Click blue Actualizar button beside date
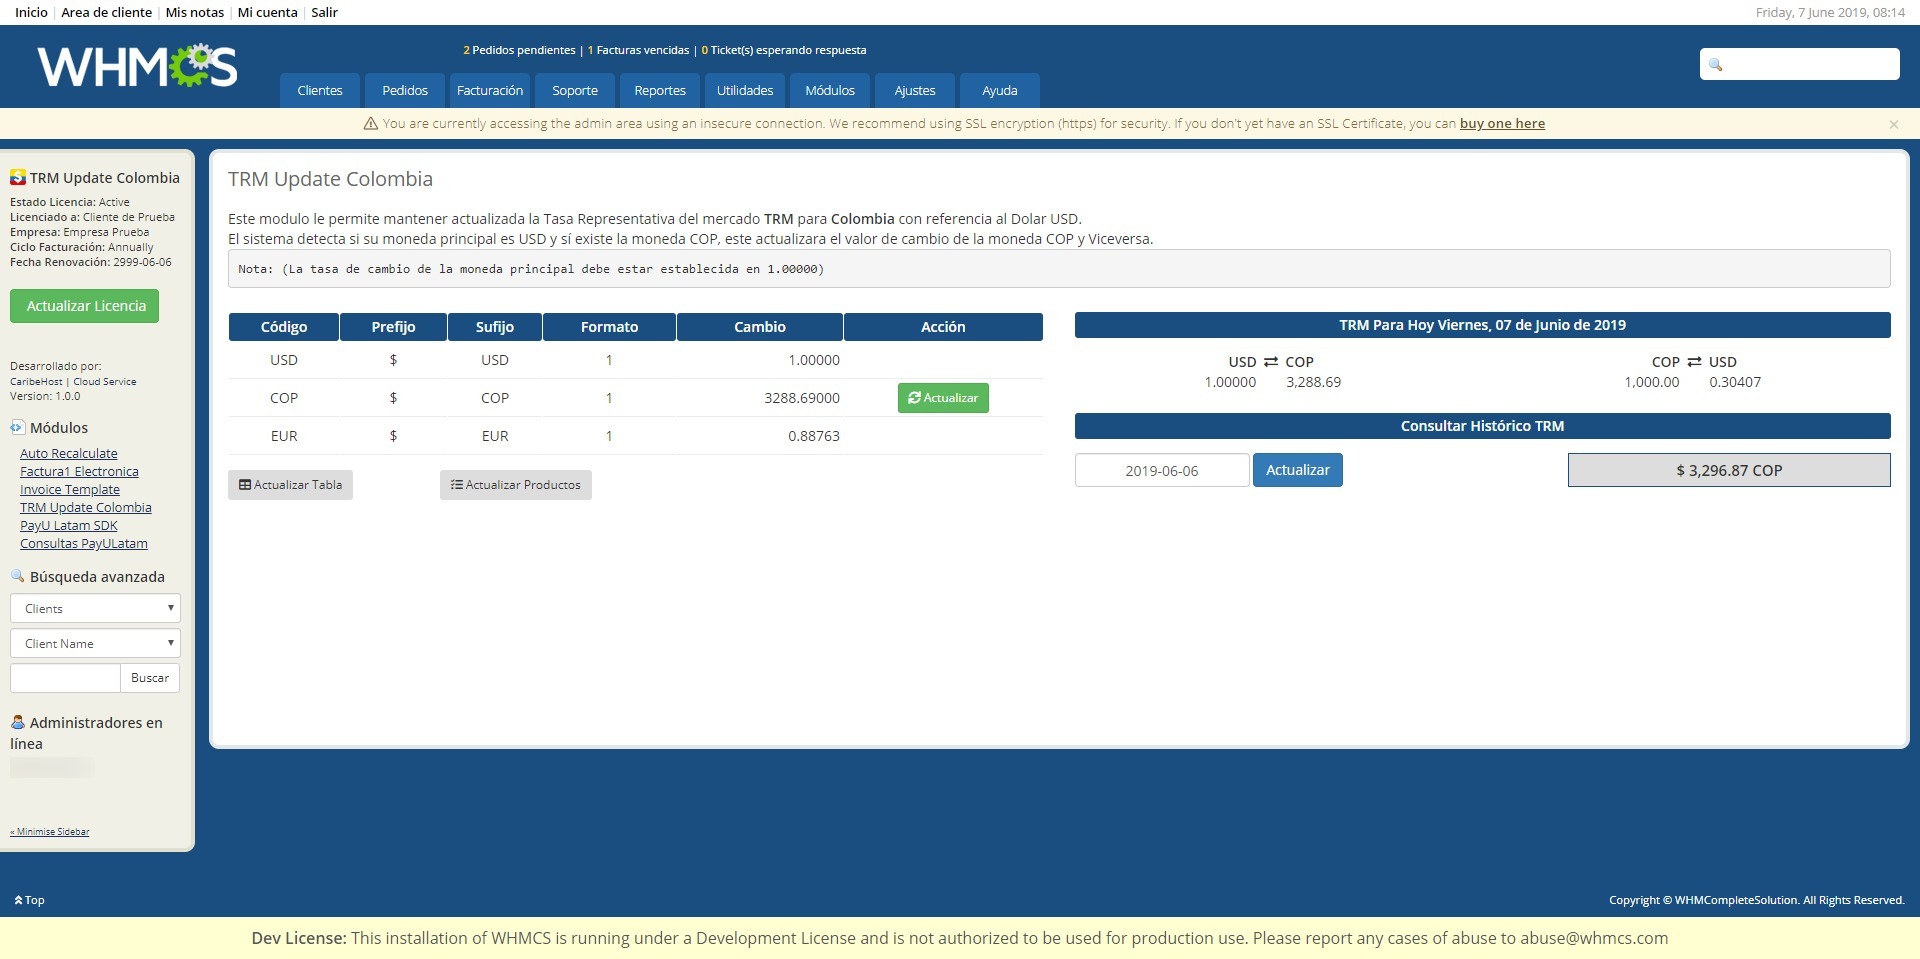 tap(1298, 470)
